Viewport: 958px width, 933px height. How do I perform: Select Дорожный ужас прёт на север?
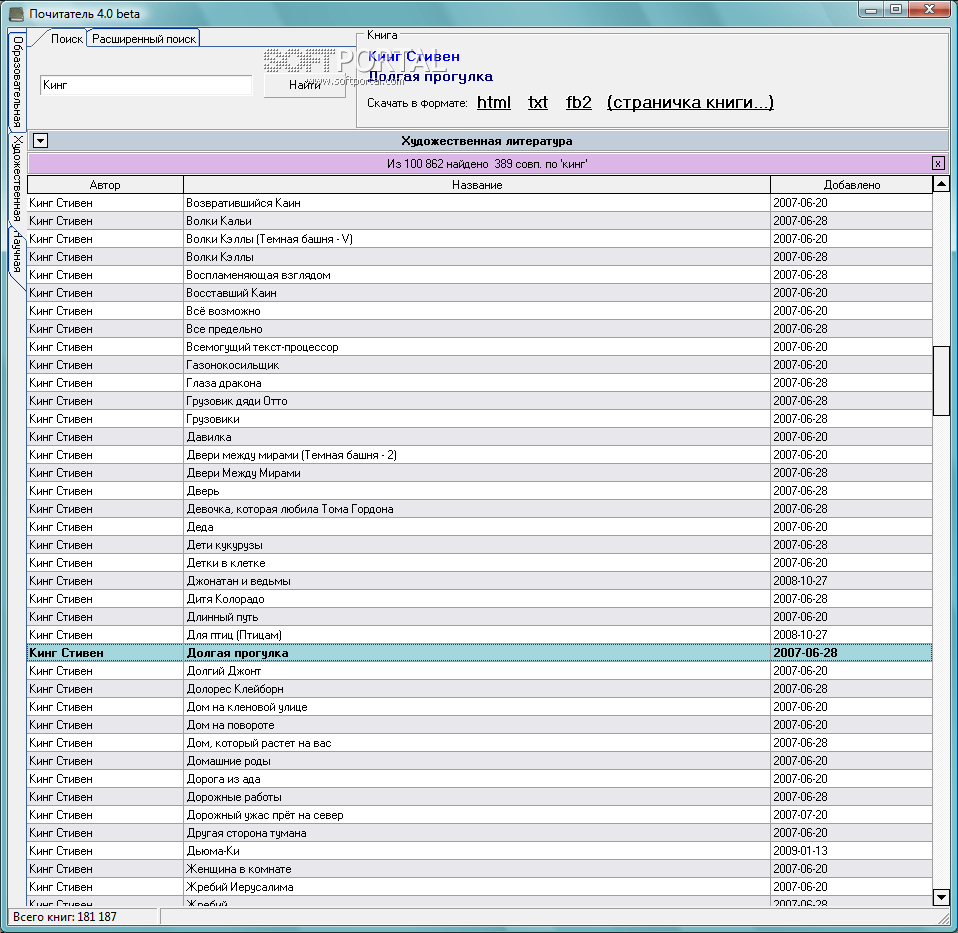480,816
